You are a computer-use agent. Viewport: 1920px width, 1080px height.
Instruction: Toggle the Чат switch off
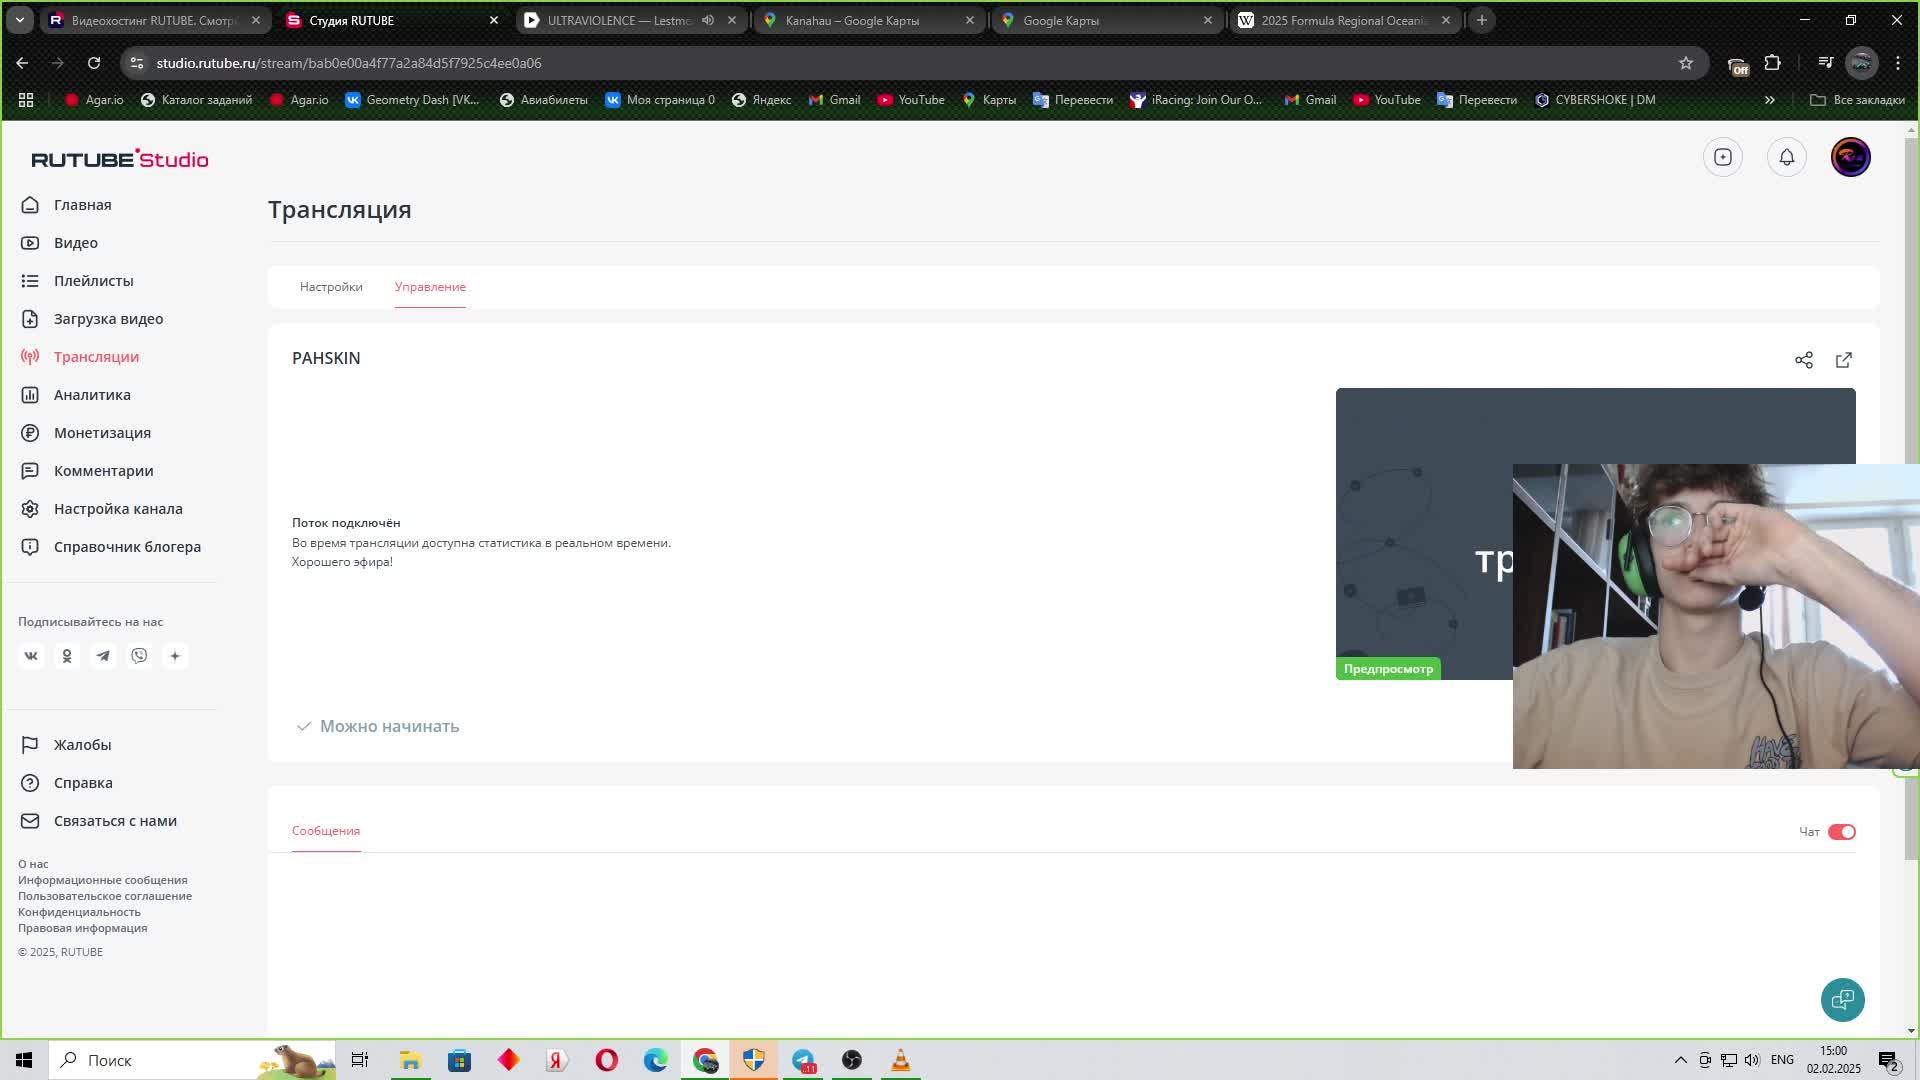(x=1841, y=832)
